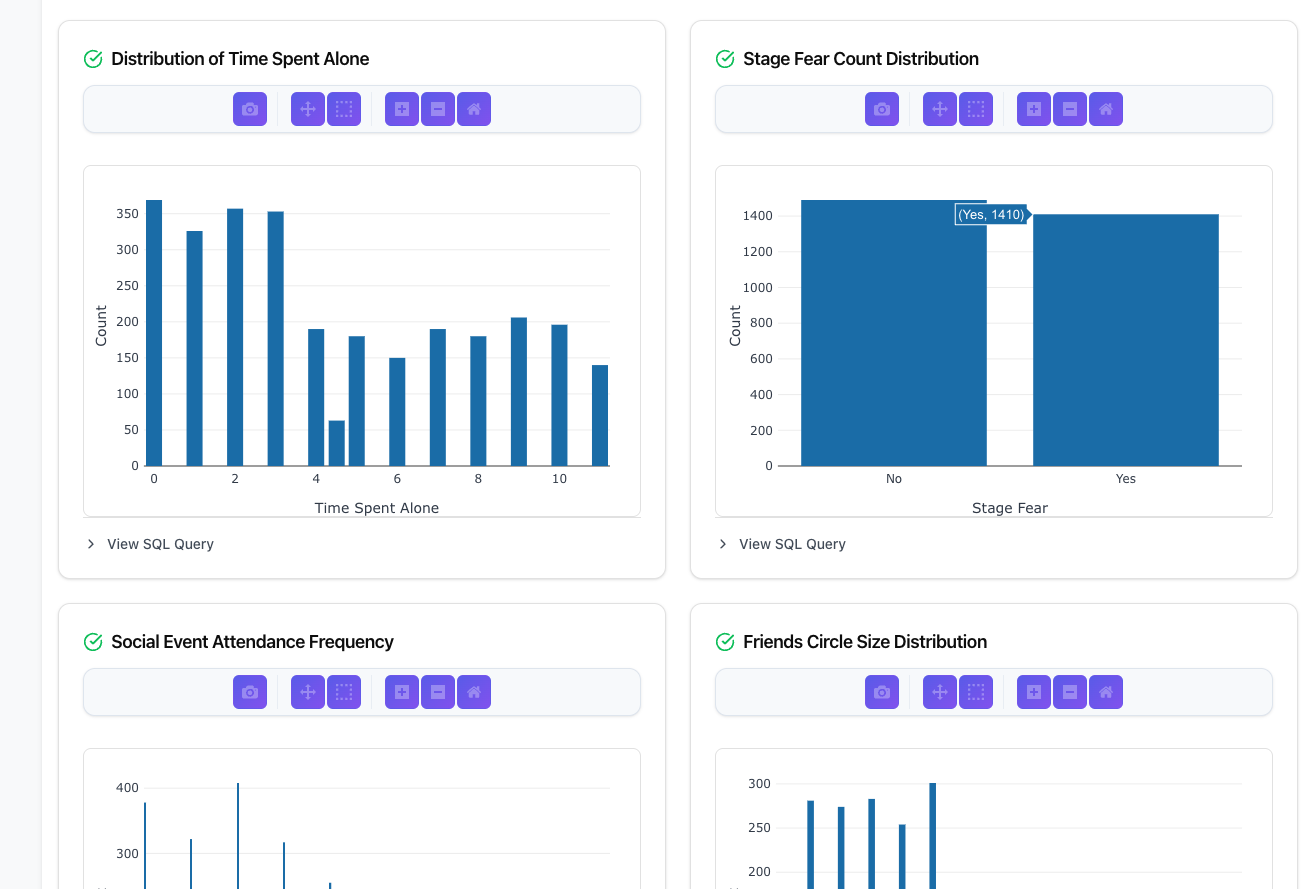Select Pan tool in Stage Fear Count toolbar
The width and height of the screenshot is (1314, 889).
(940, 109)
